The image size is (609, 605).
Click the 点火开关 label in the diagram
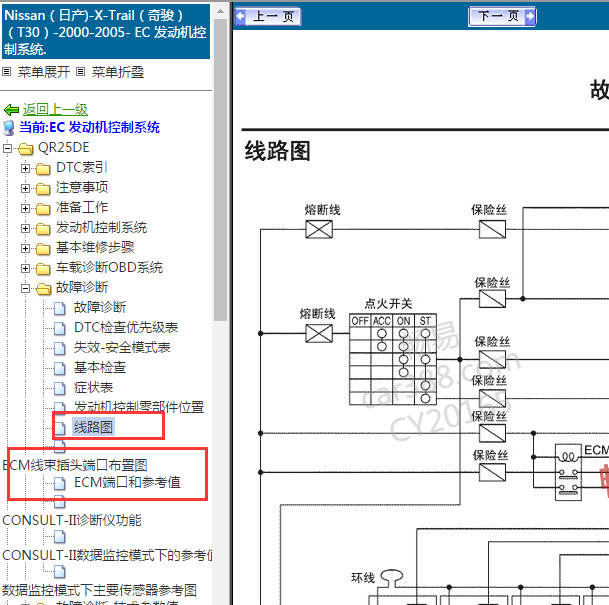point(388,303)
